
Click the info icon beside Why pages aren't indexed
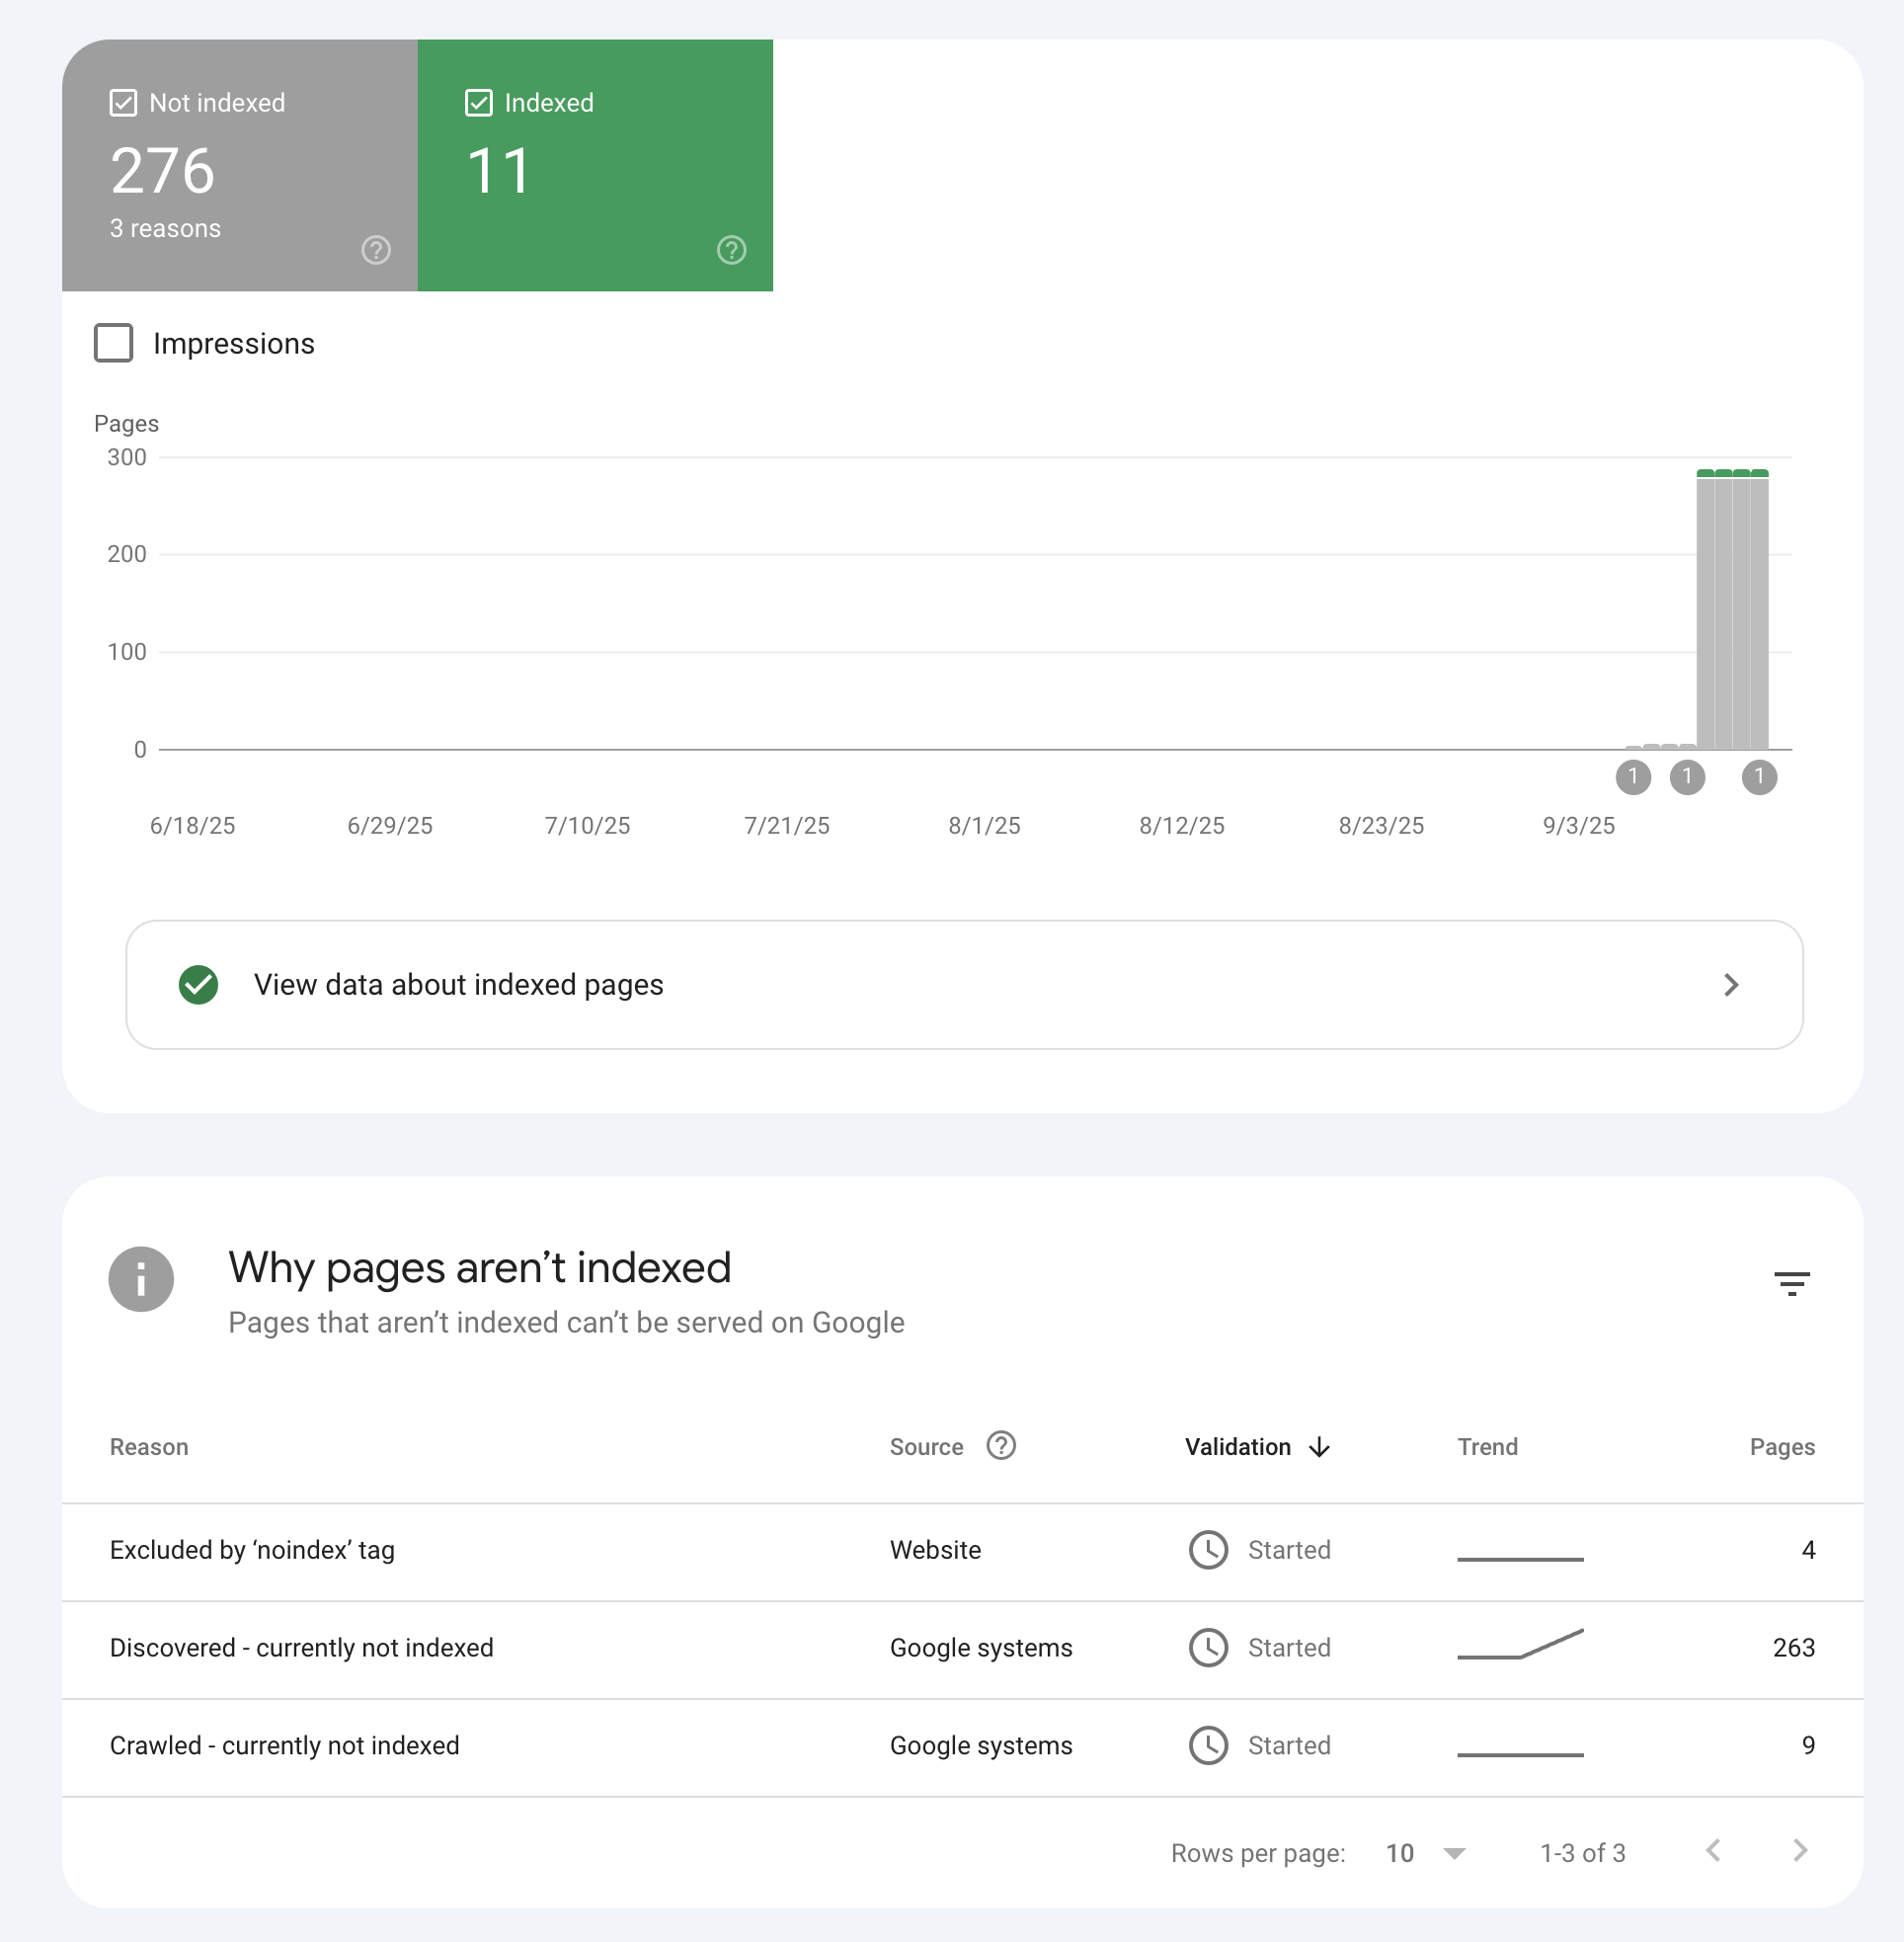(x=141, y=1279)
